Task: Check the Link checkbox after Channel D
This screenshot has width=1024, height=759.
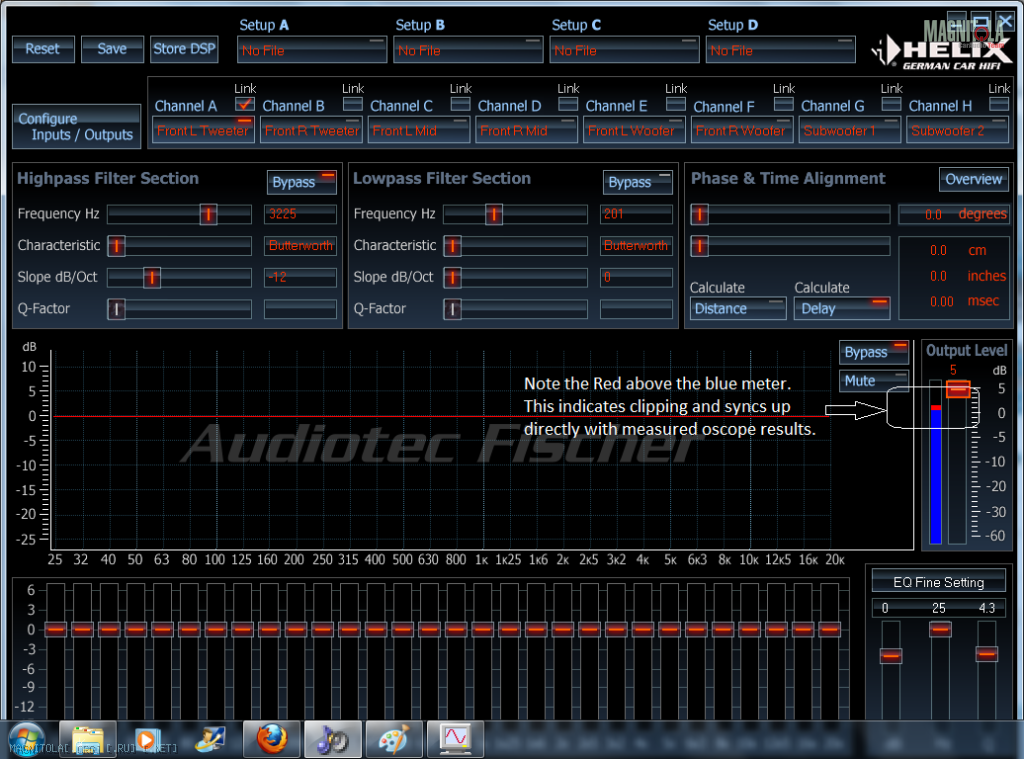Action: click(568, 104)
